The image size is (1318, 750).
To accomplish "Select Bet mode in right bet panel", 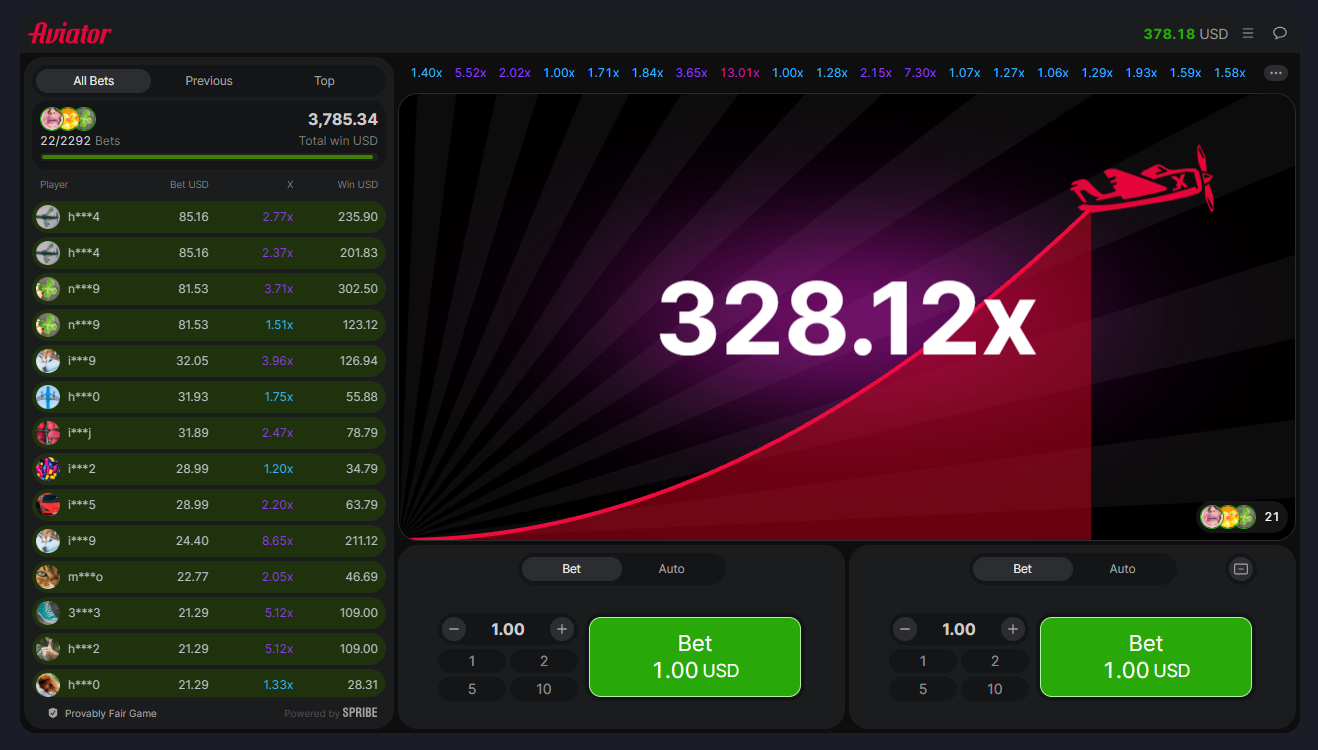I will point(1022,569).
